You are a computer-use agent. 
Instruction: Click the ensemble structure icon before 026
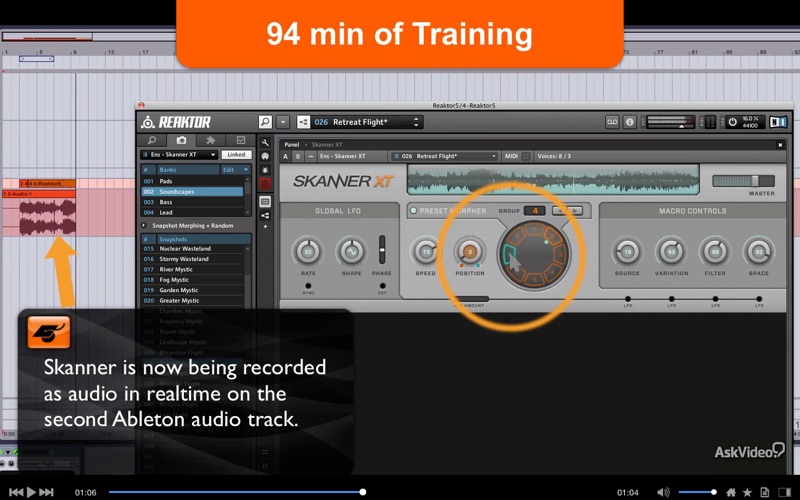[303, 122]
